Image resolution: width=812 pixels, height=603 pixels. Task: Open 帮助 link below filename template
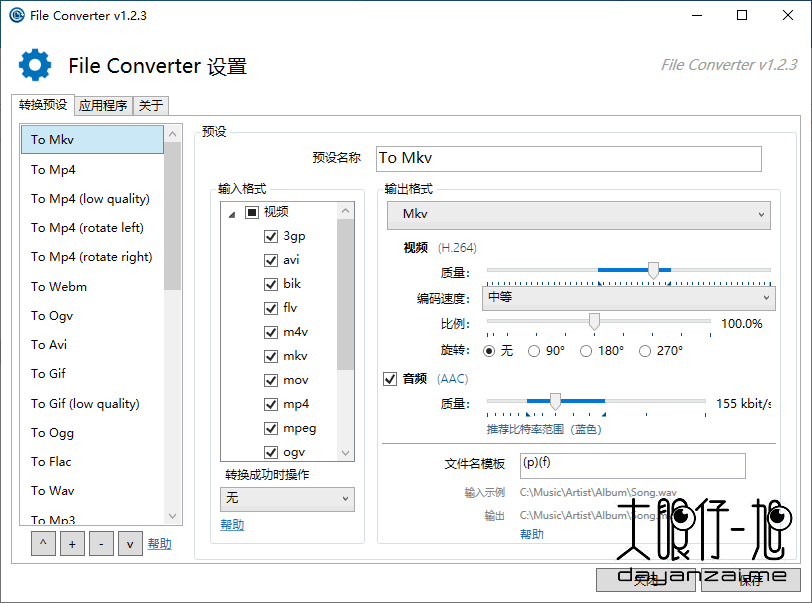(x=532, y=534)
